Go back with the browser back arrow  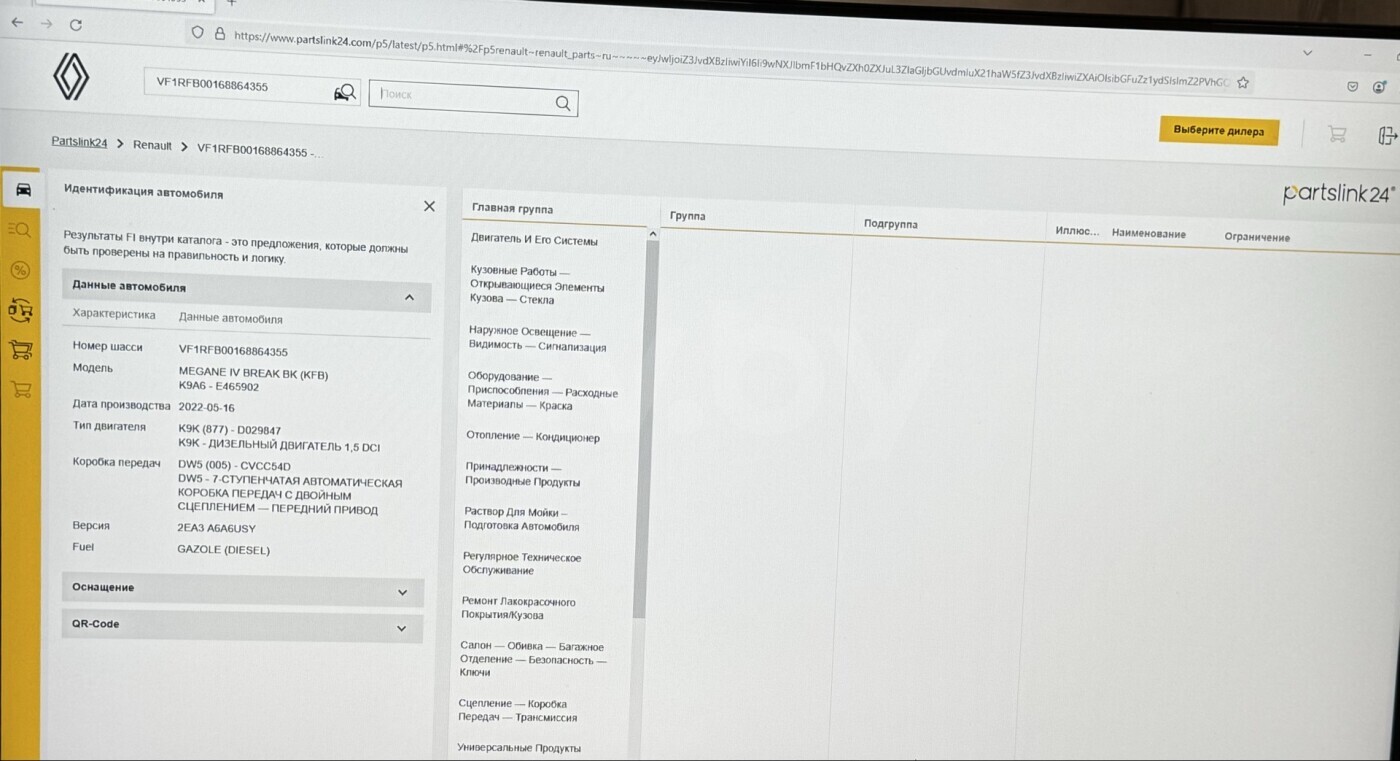[x=16, y=22]
